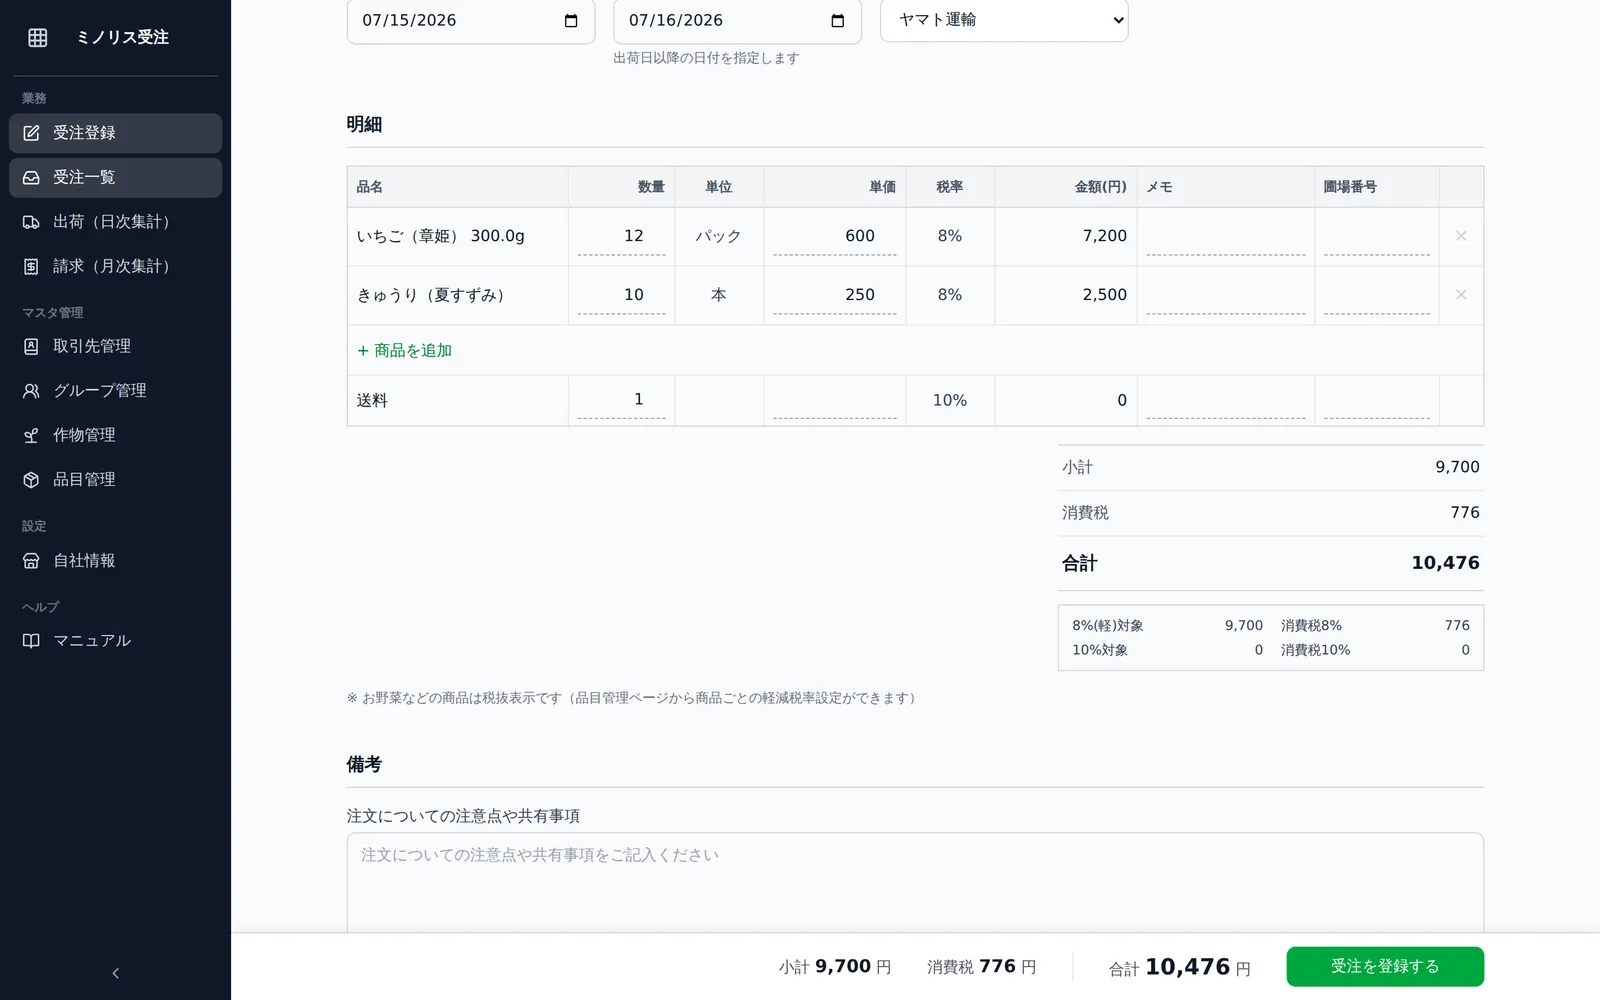Open 取引先管理 in the sidebar
This screenshot has width=1600, height=1000.
click(115, 346)
